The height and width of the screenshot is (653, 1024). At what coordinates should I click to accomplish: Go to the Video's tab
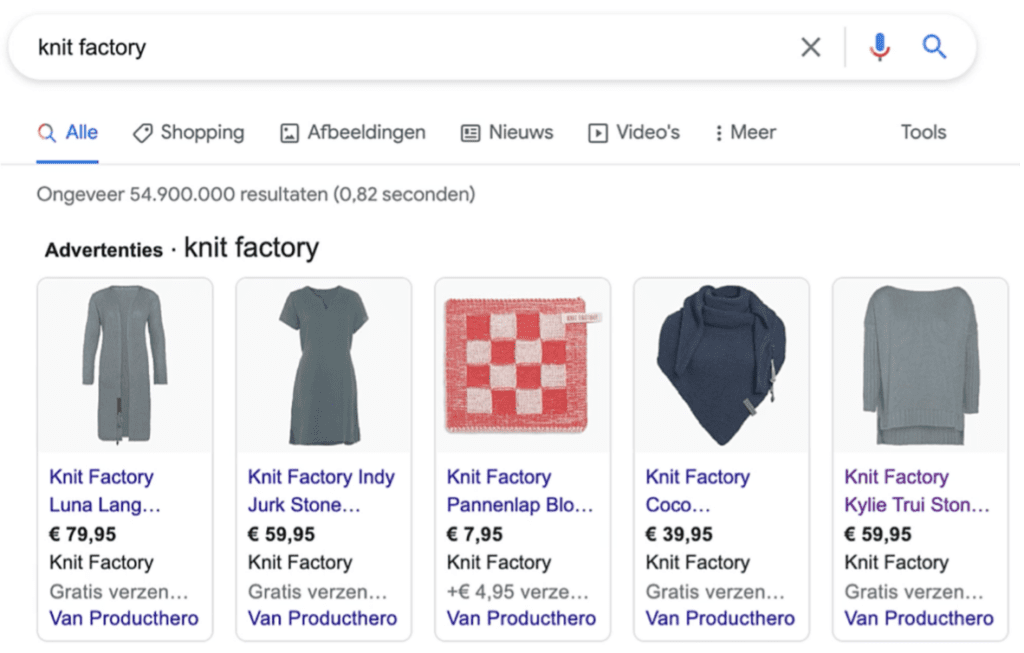[x=634, y=133]
